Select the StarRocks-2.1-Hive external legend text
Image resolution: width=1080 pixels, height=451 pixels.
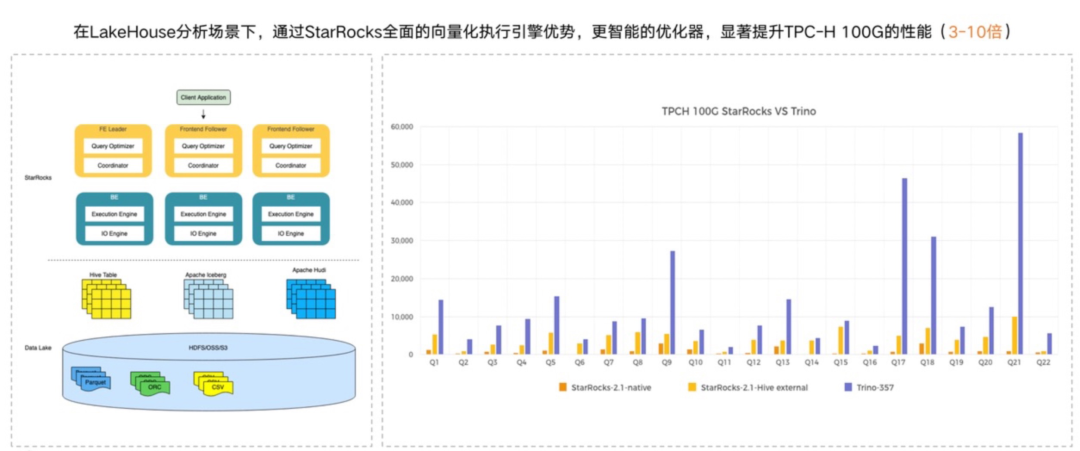[x=754, y=388]
